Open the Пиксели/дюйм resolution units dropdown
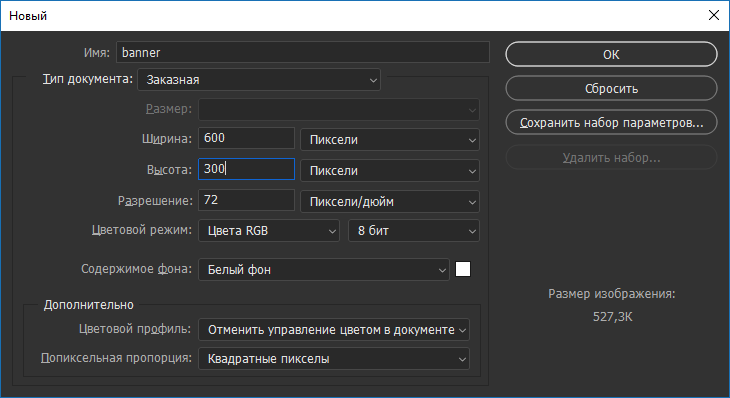This screenshot has height=398, width=730. tap(390, 202)
